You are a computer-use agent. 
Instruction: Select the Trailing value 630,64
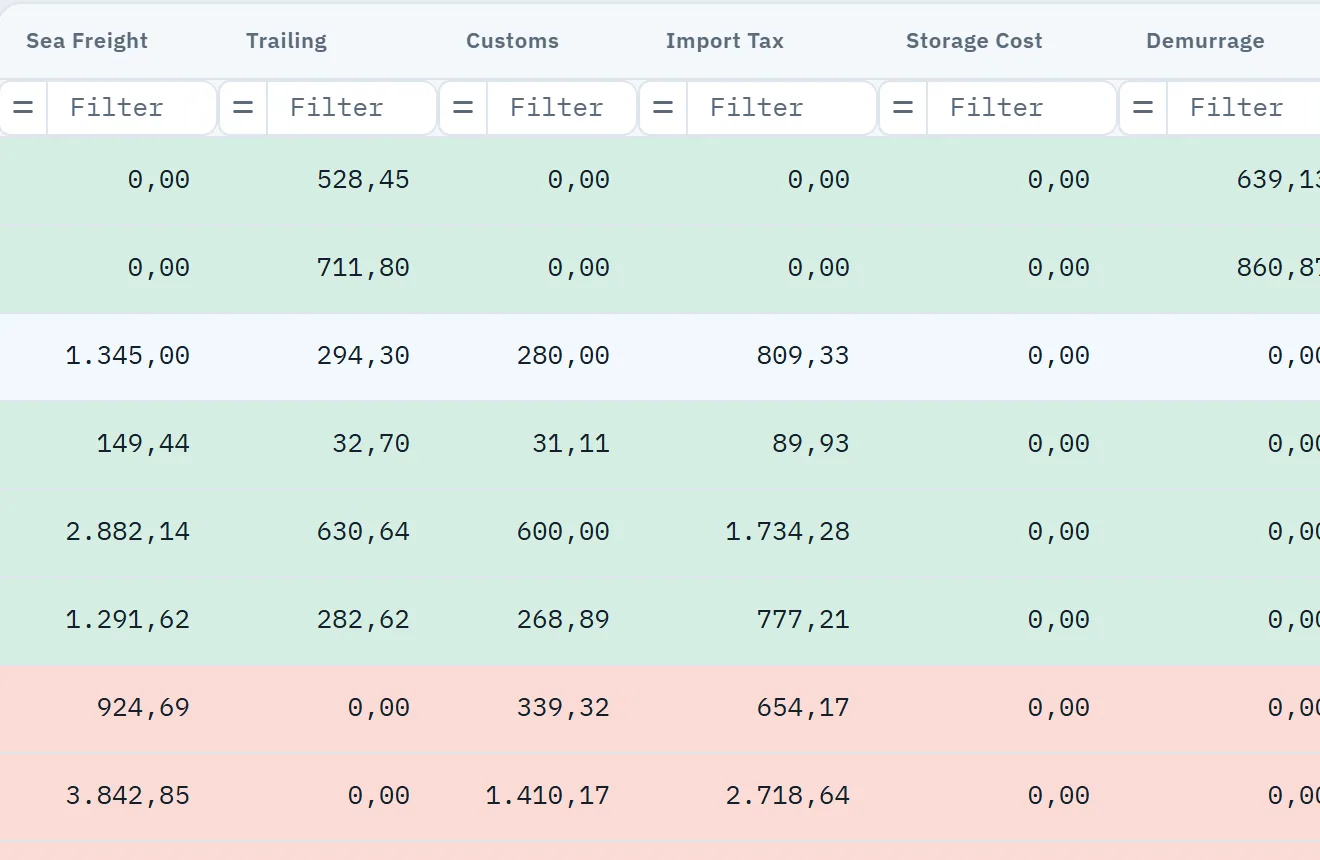pyautogui.click(x=363, y=532)
